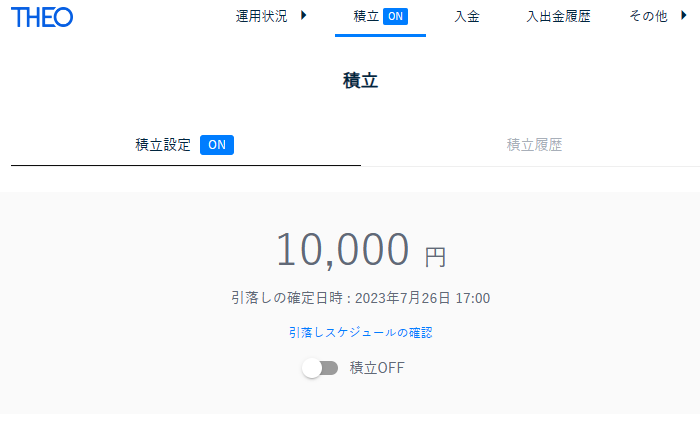Switch to the 積立履歴 tab
The width and height of the screenshot is (700, 423).
(x=534, y=145)
